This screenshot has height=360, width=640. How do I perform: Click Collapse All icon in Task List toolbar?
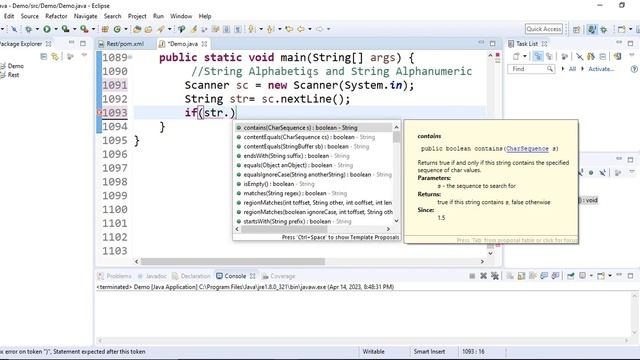coord(602,56)
